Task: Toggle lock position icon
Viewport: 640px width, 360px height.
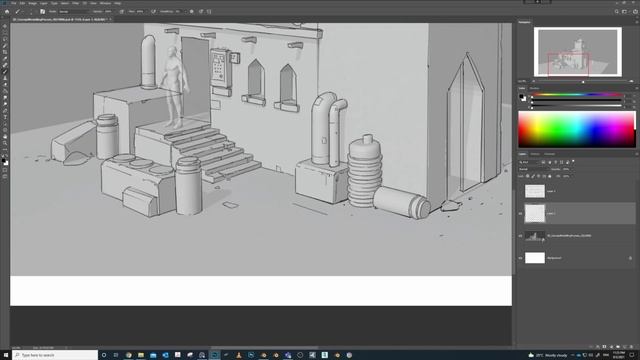Action: pyautogui.click(x=538, y=176)
